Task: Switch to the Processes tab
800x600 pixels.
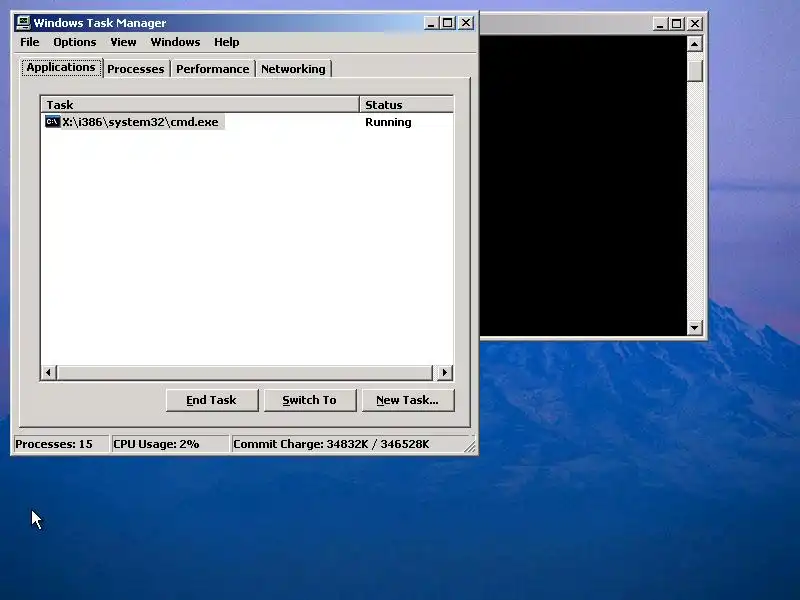Action: coord(136,69)
